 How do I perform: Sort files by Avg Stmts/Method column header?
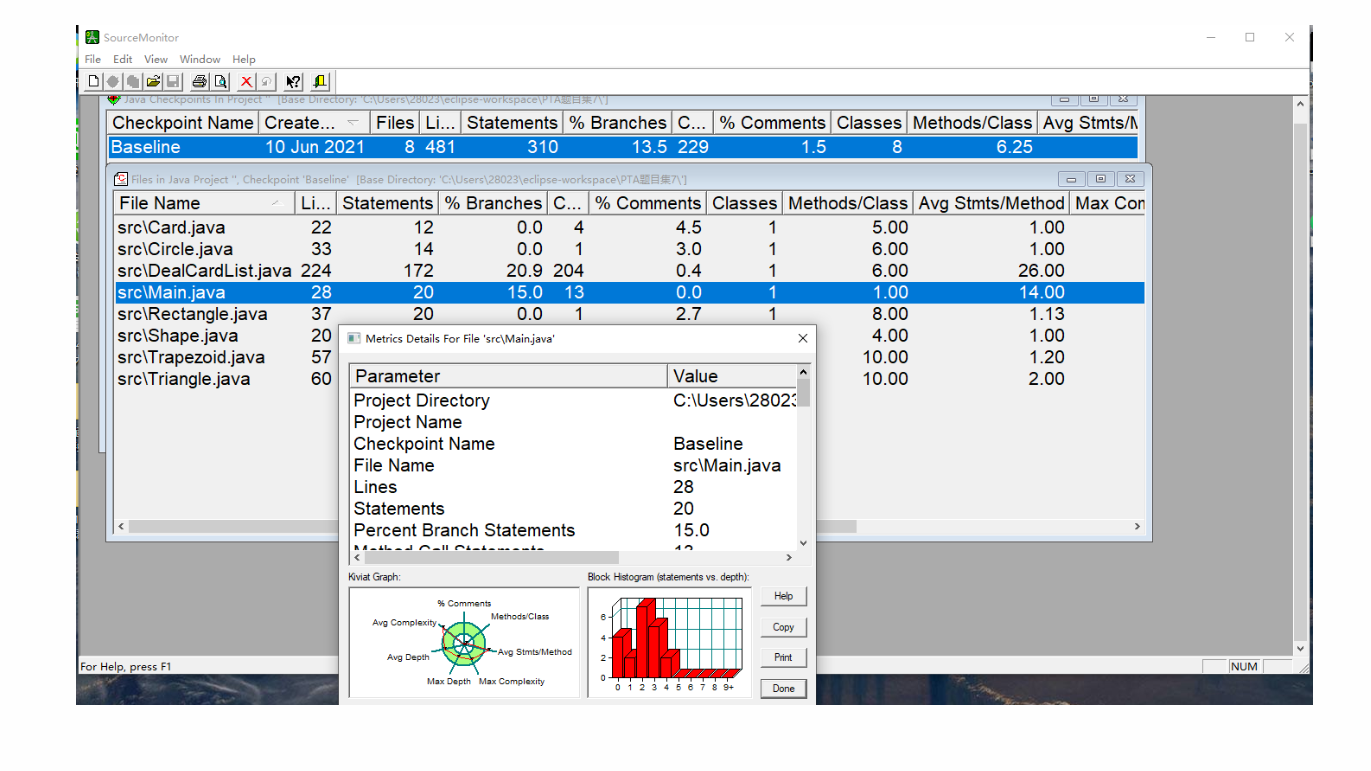991,203
